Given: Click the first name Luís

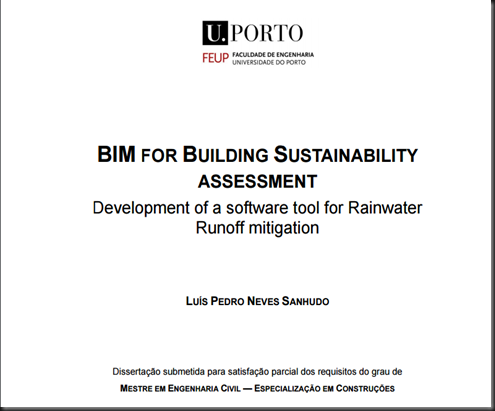Looking at the screenshot, I should point(197,301).
